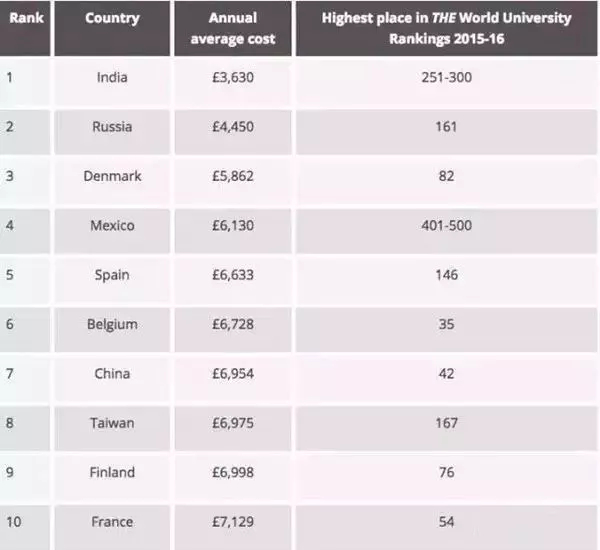The height and width of the screenshot is (550, 600).
Task: Select the £6,954 cost value
Action: [235, 374]
